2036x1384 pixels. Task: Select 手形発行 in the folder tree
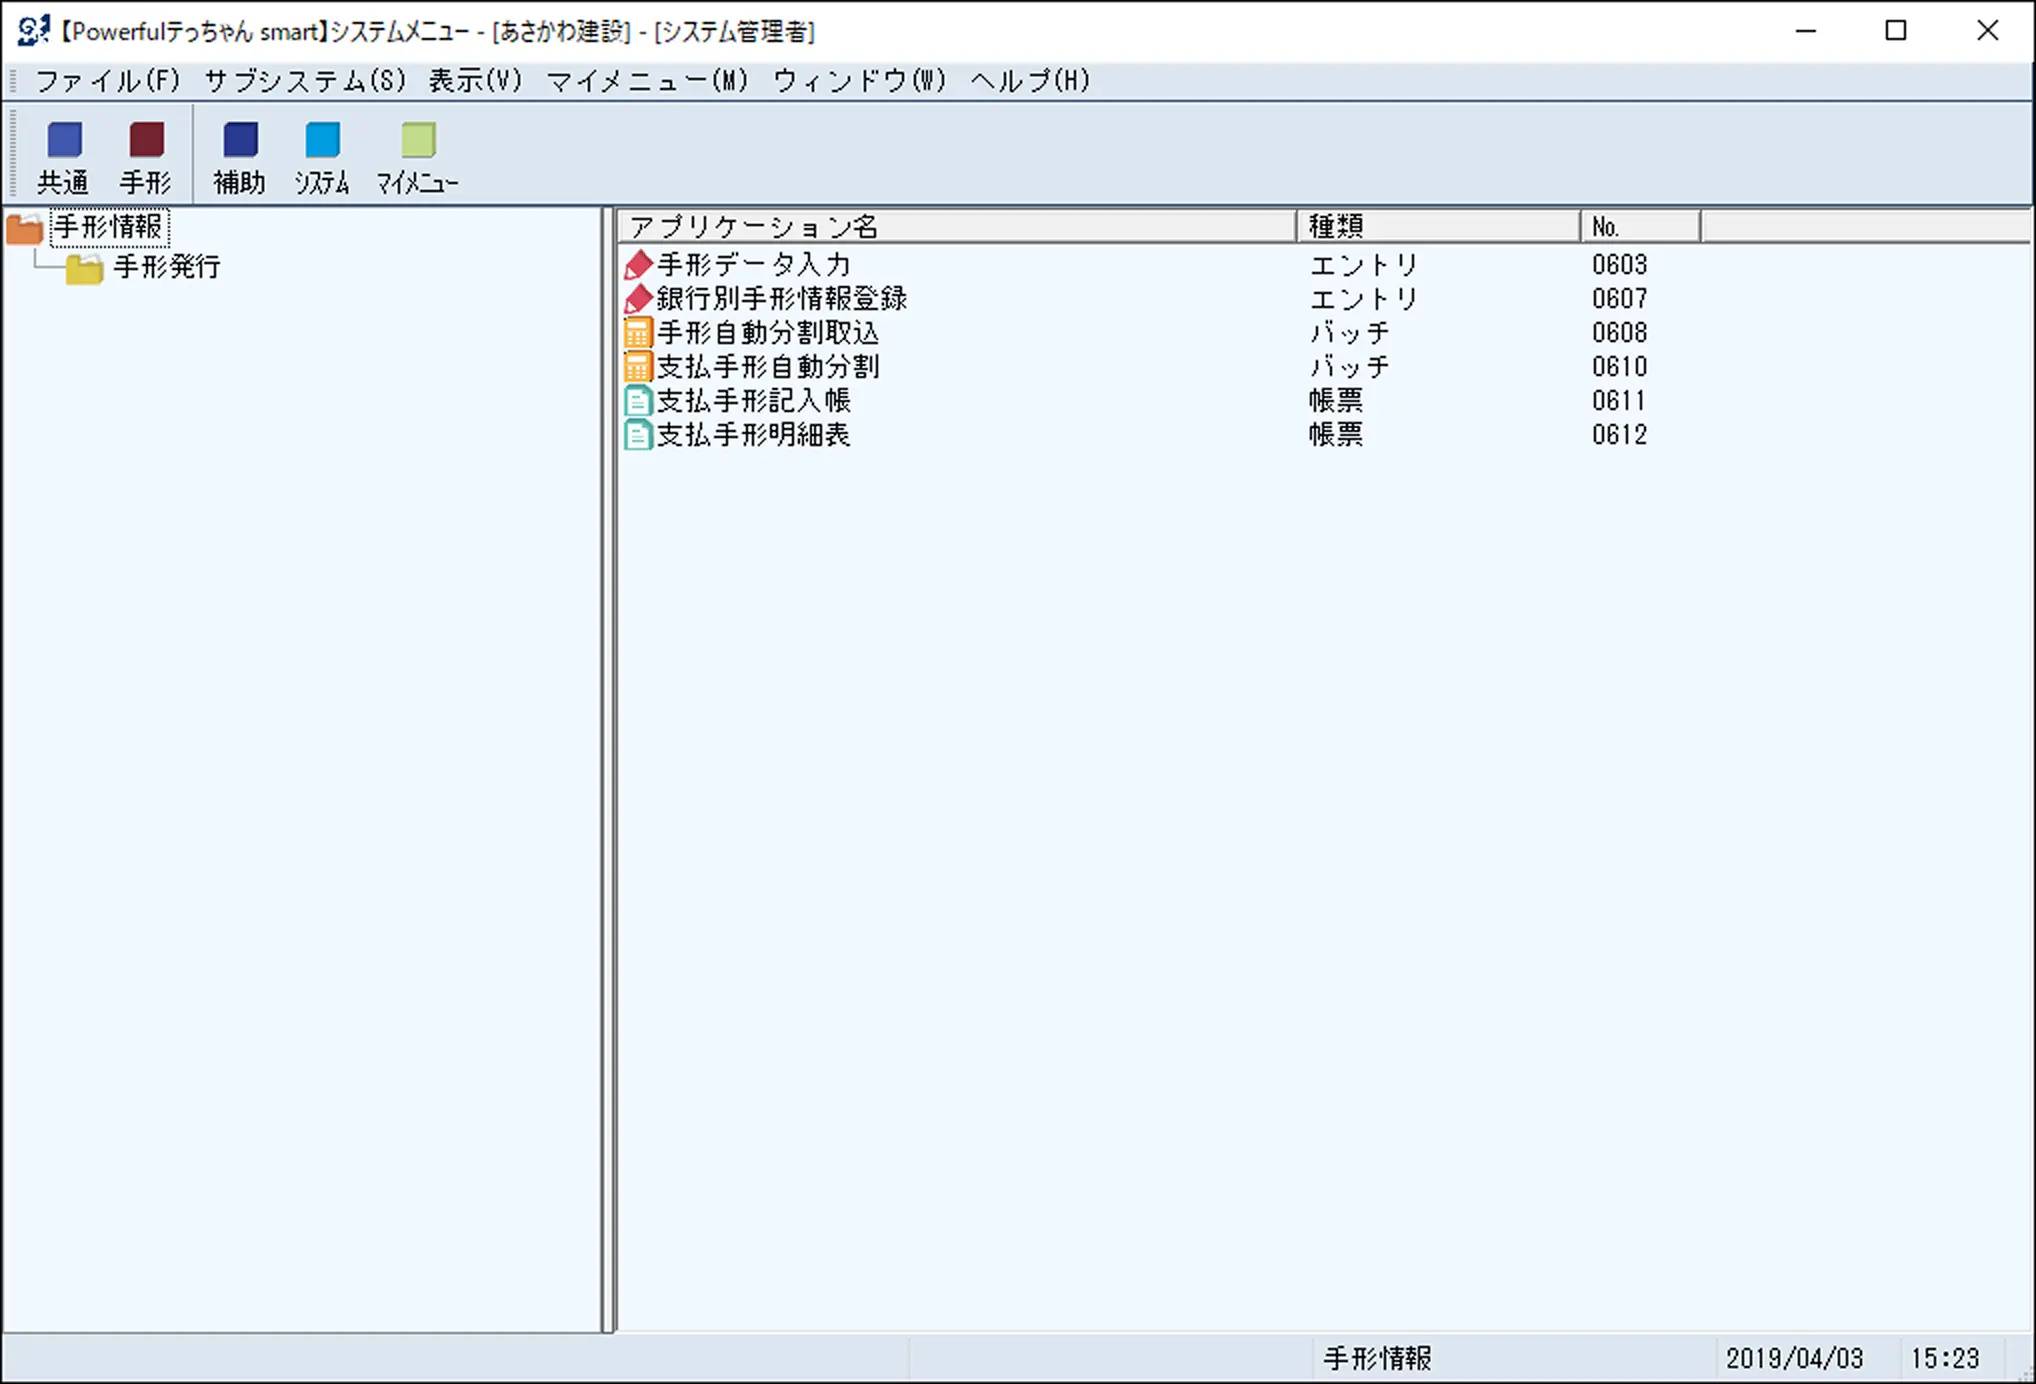coord(166,266)
